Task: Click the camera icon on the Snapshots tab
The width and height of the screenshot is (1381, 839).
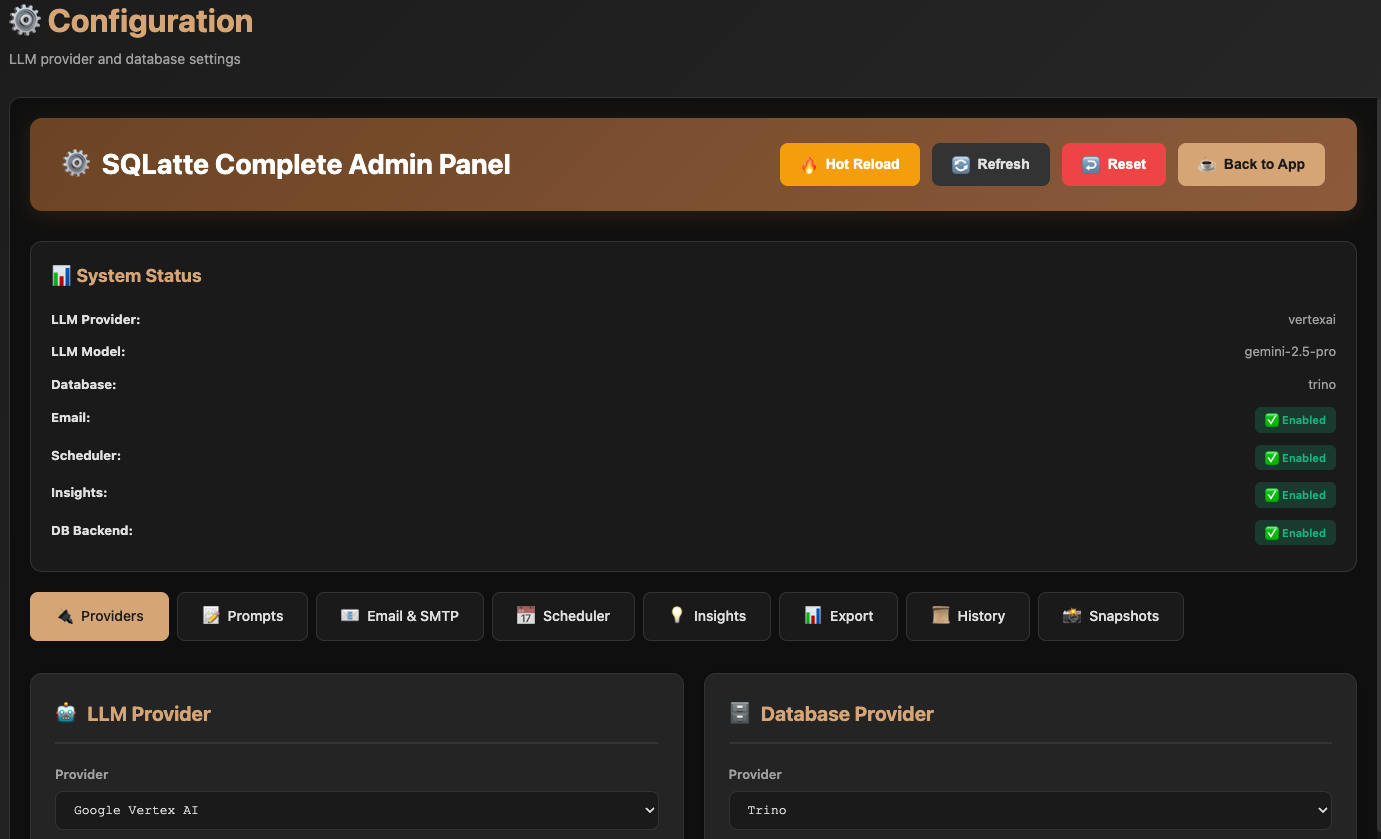Action: click(1072, 616)
